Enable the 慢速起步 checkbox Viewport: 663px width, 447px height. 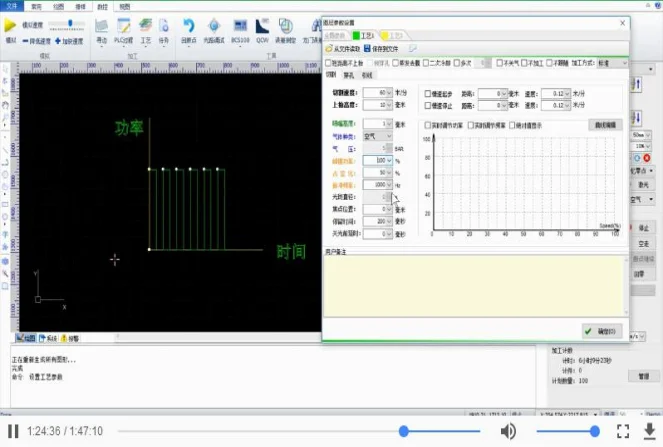[428, 93]
